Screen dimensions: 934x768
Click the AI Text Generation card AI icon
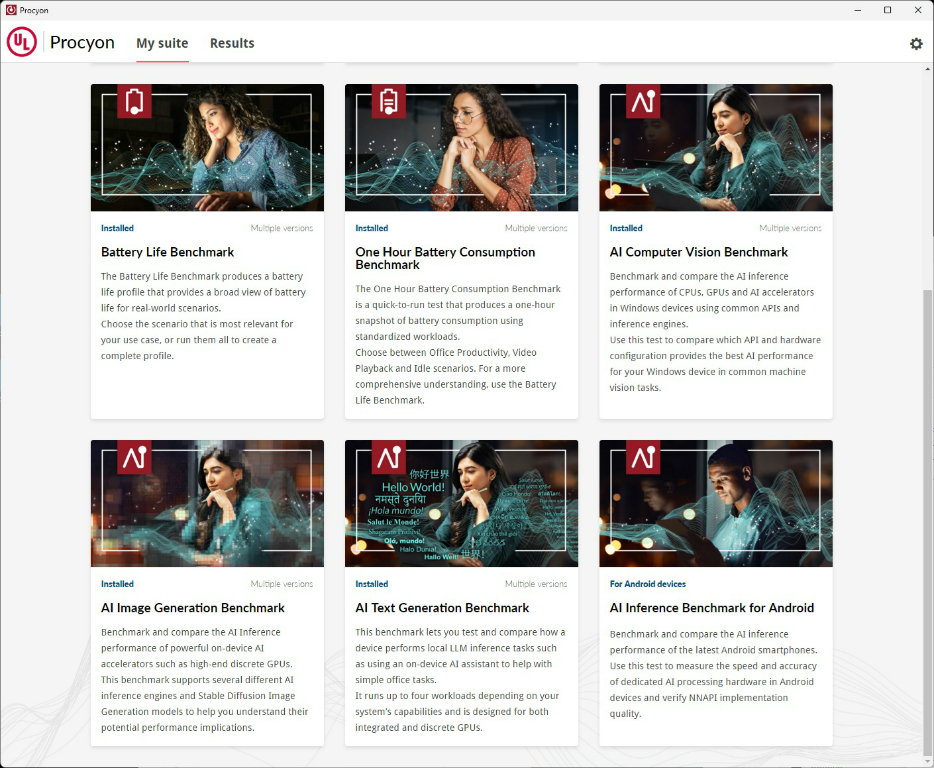pyautogui.click(x=388, y=457)
